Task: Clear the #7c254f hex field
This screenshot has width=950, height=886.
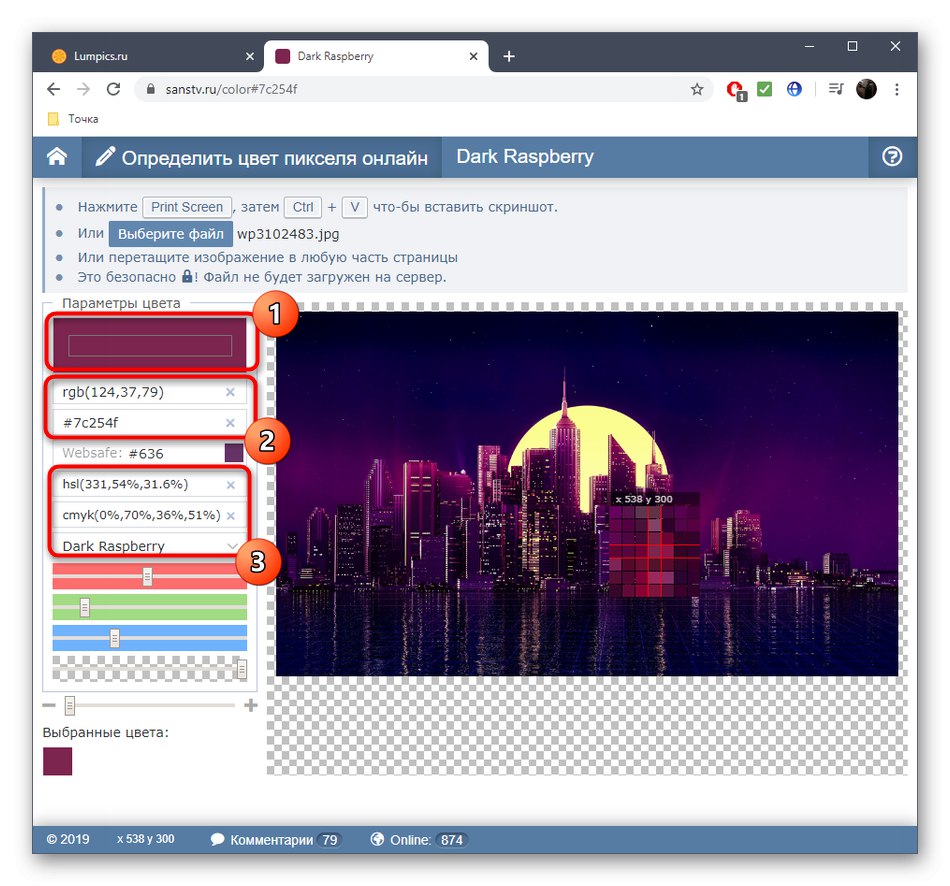Action: [230, 422]
